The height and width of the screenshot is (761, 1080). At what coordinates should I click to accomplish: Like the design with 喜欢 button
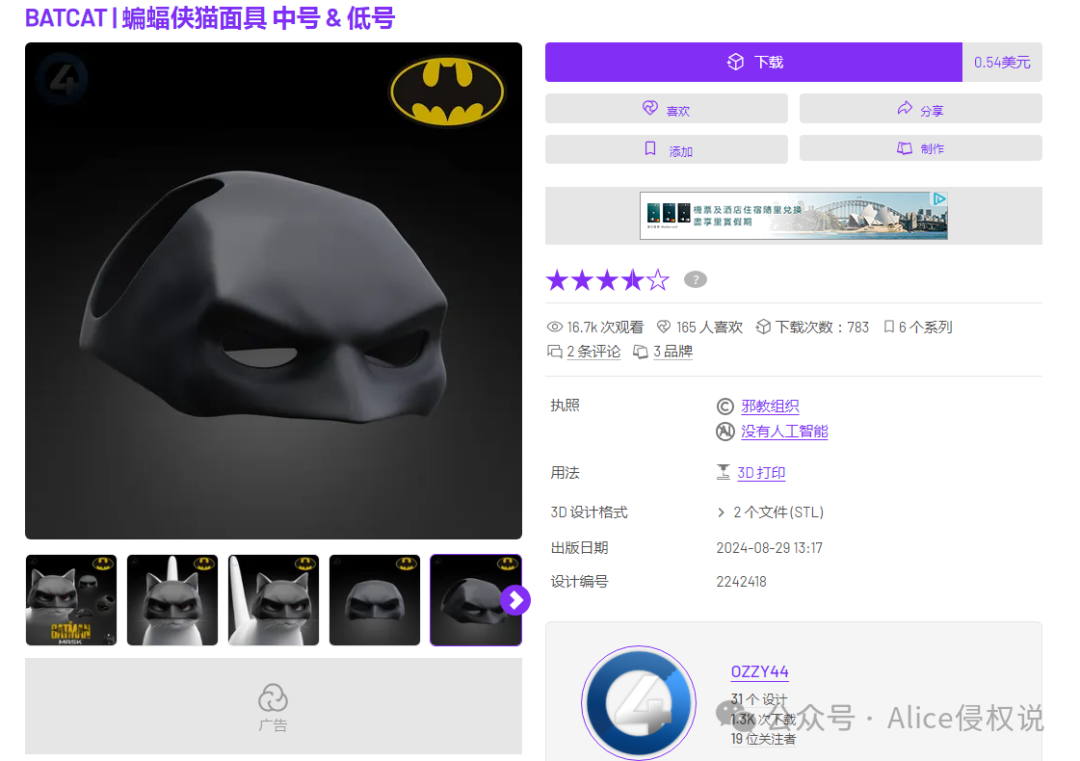pyautogui.click(x=666, y=109)
